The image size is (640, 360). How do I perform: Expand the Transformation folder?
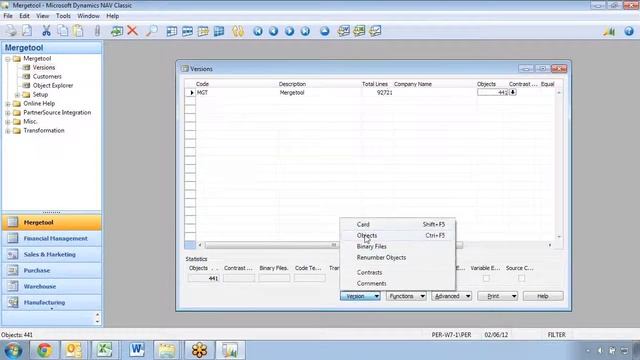(x=8, y=131)
